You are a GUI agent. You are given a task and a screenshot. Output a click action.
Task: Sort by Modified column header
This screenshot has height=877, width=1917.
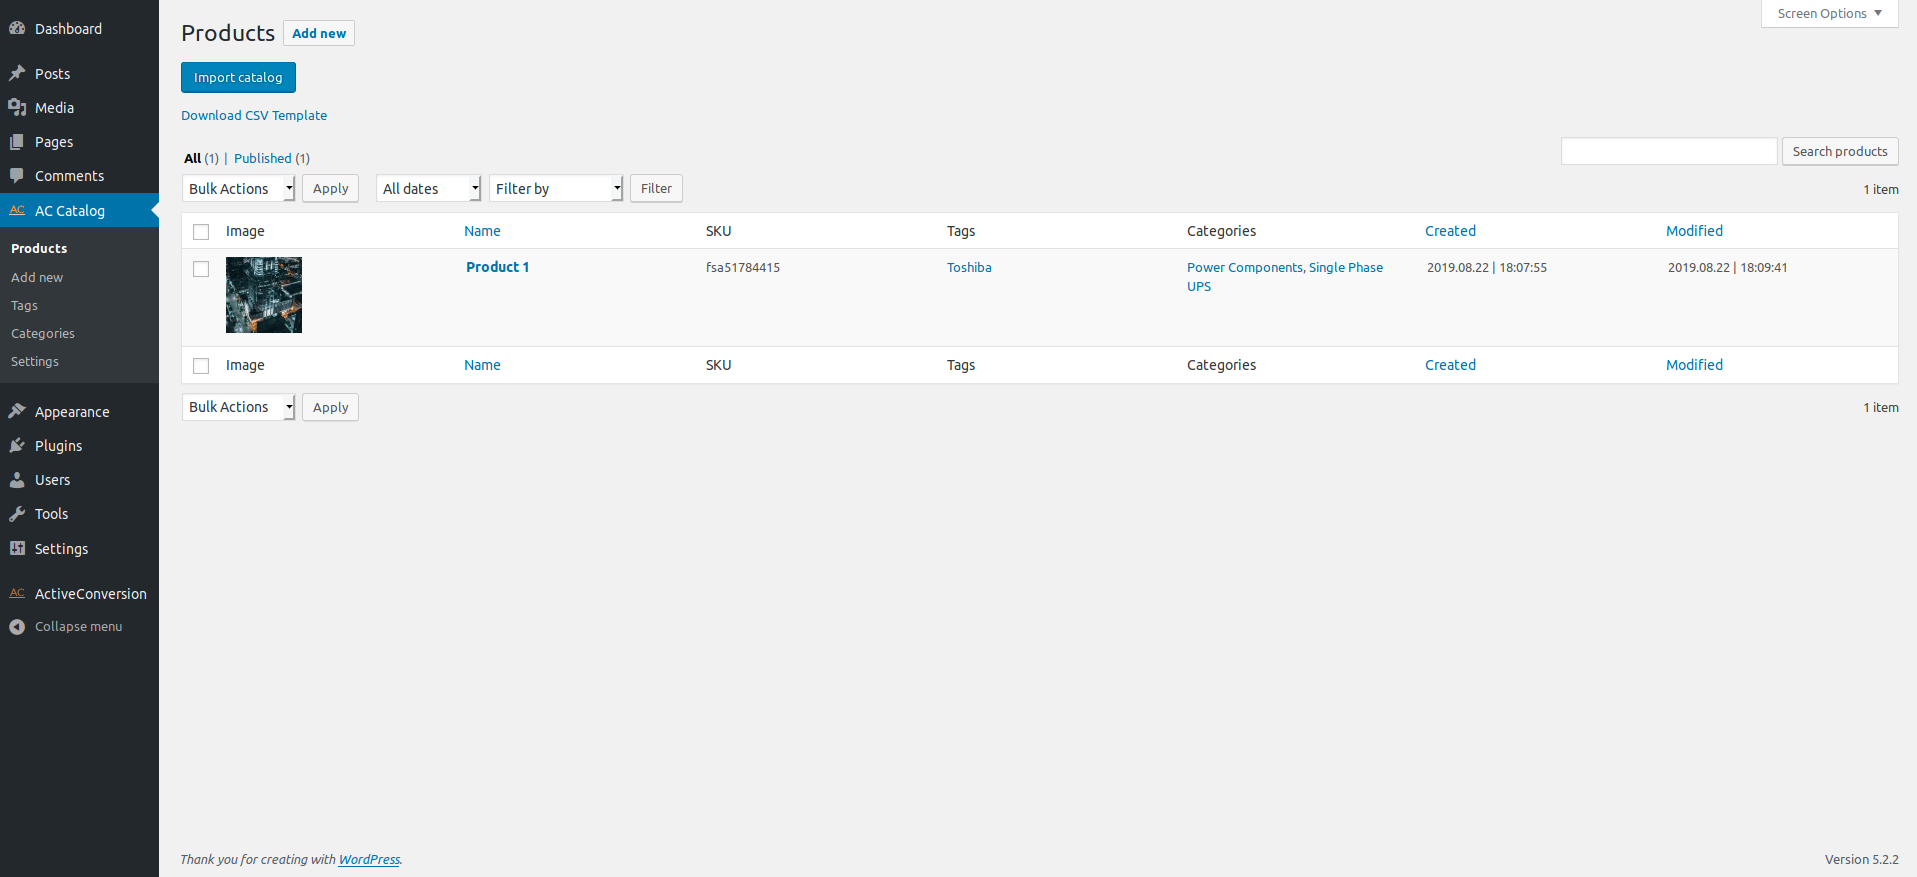click(x=1694, y=231)
